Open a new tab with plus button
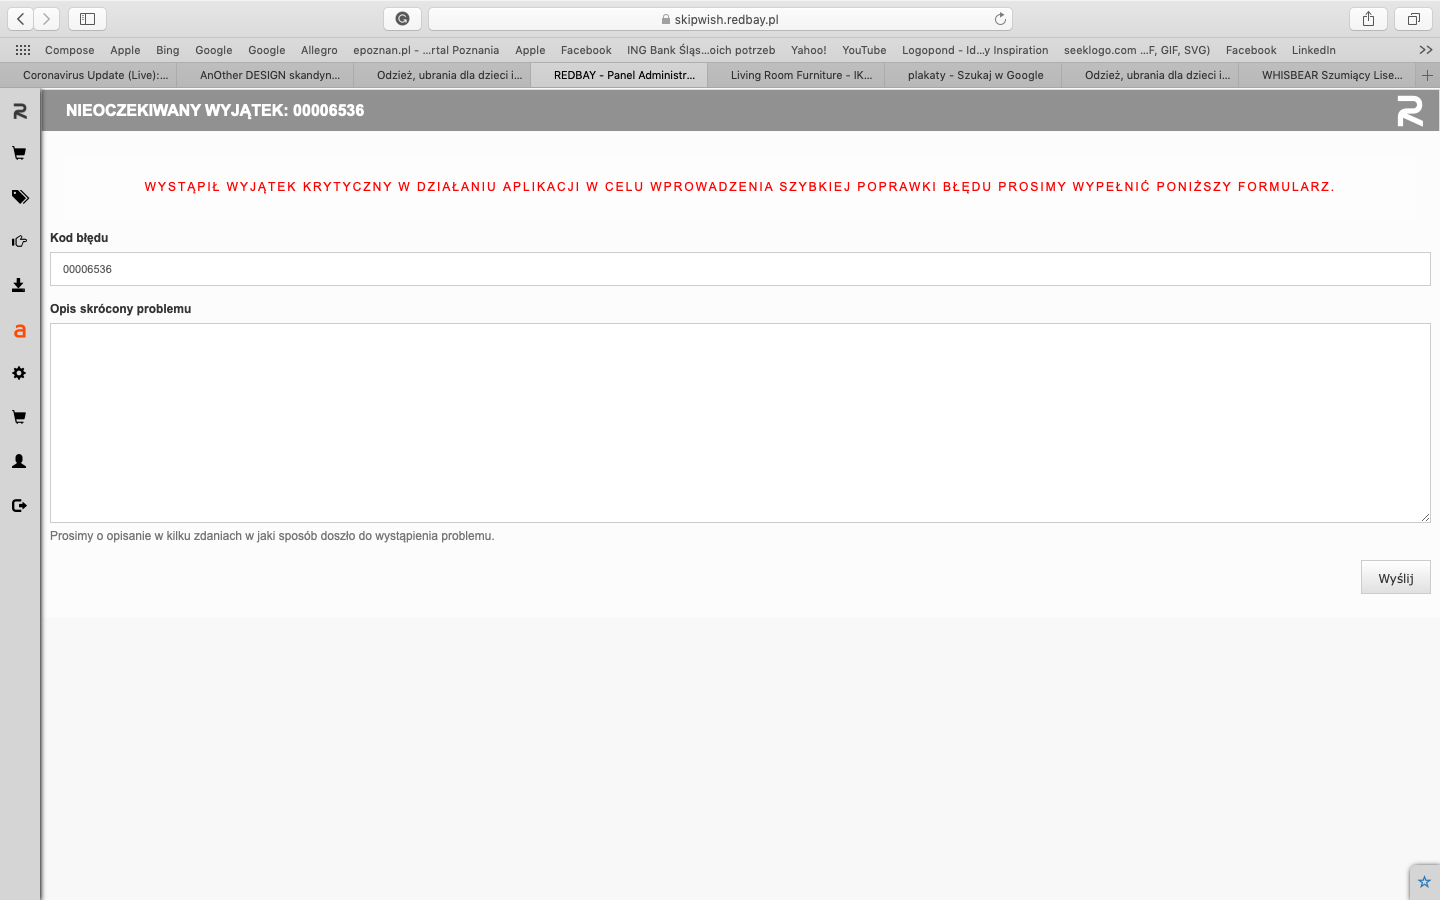 (1427, 75)
